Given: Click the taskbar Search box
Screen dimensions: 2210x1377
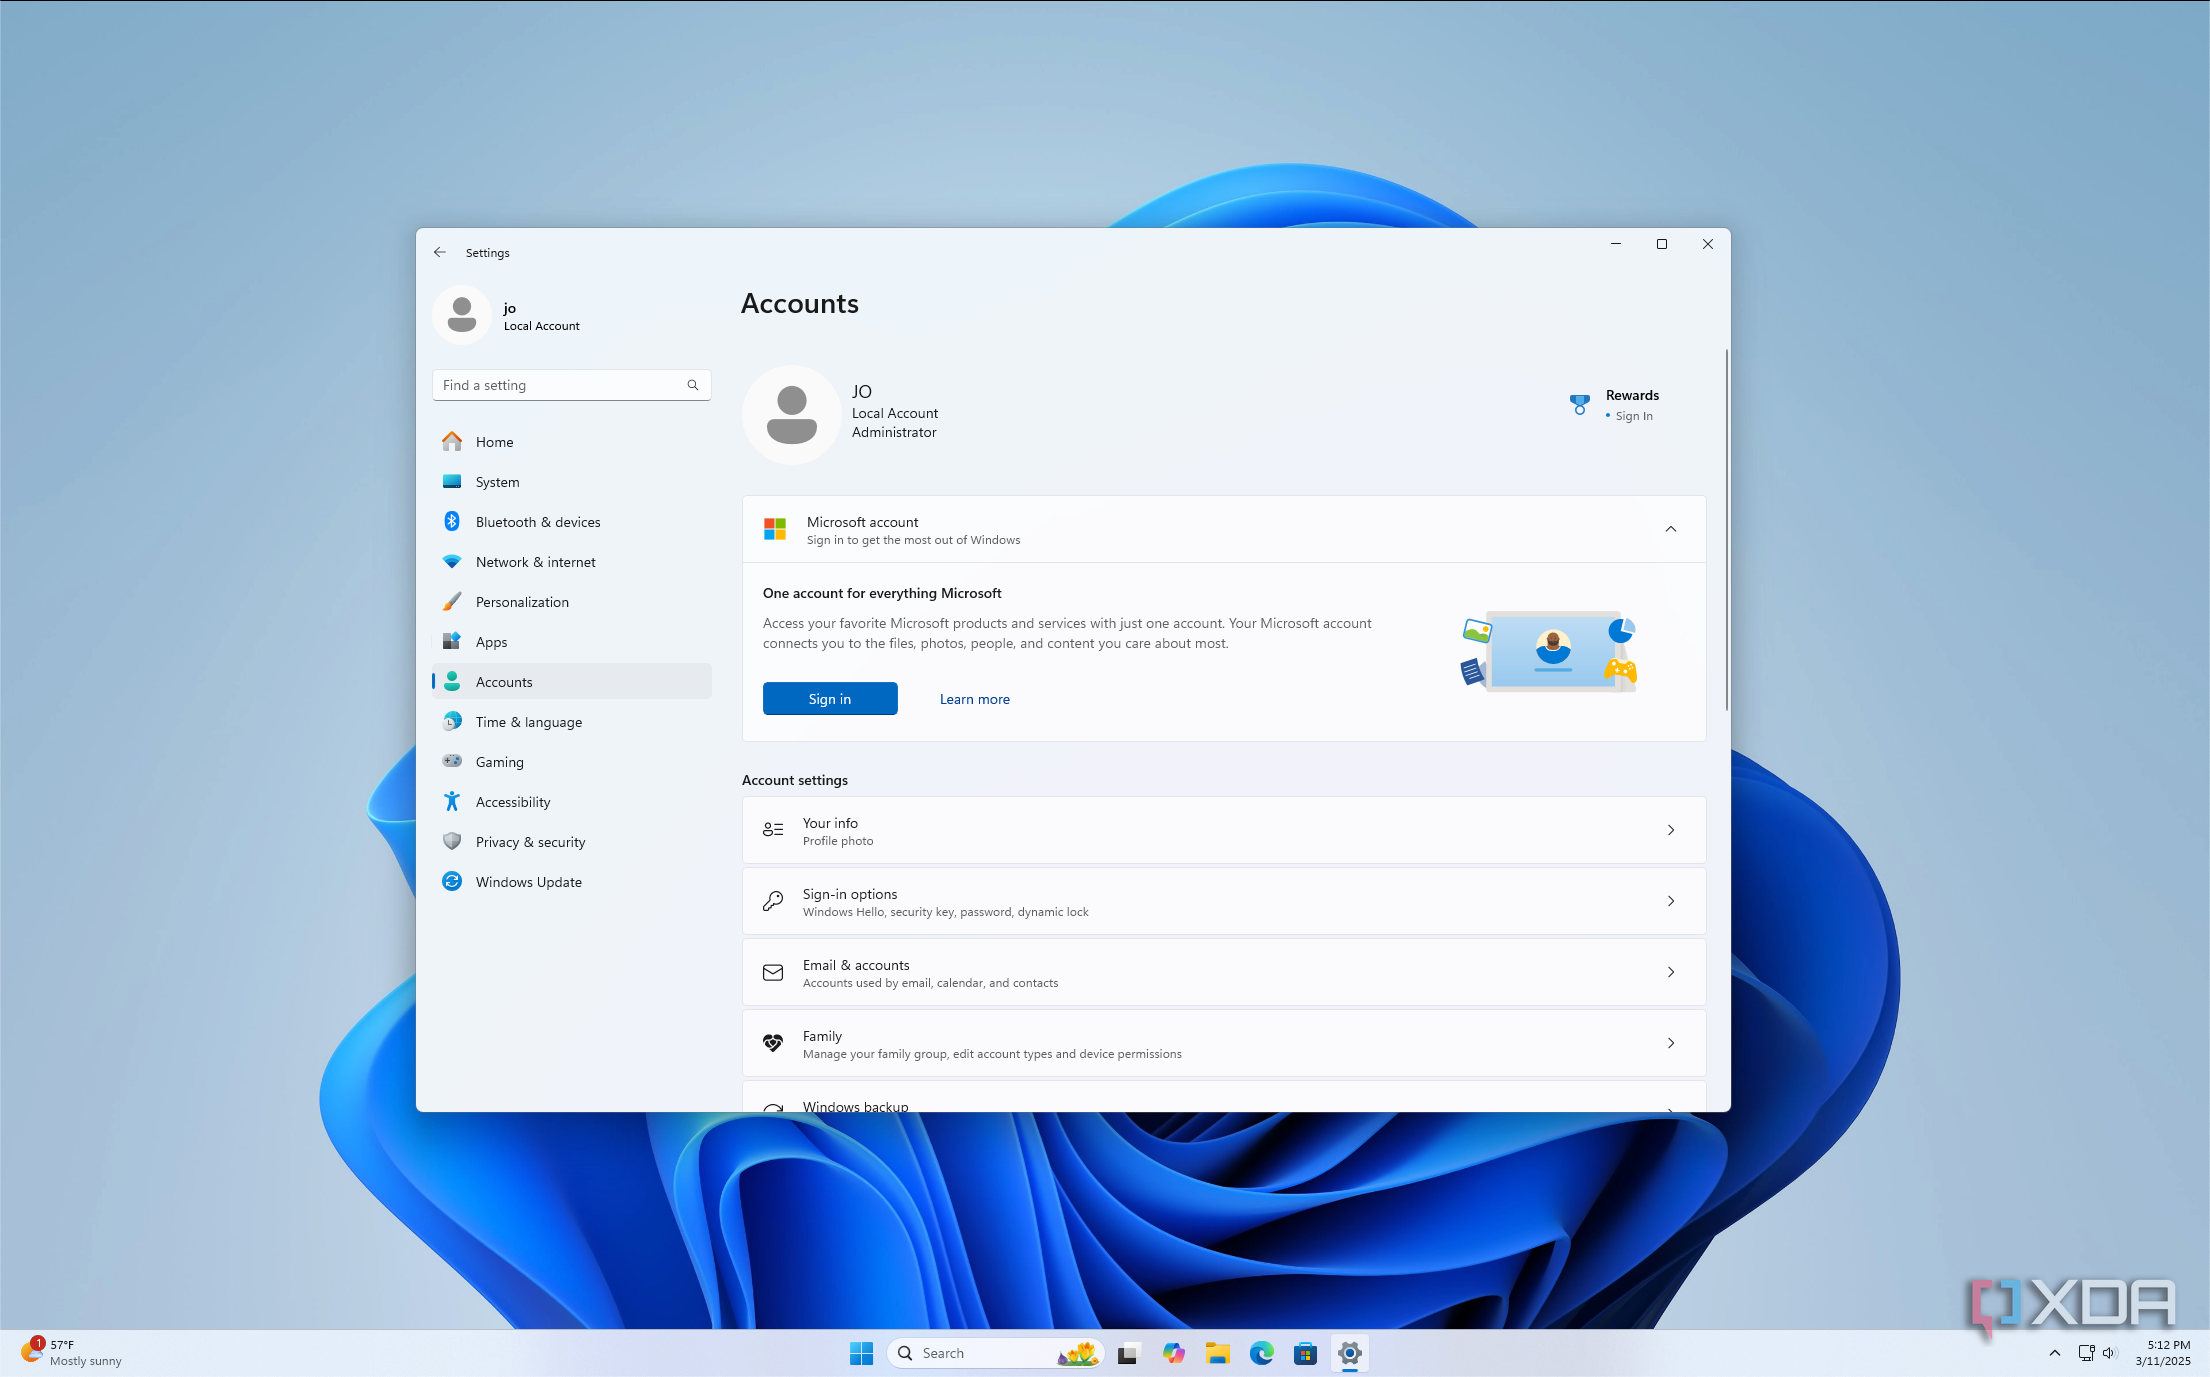Looking at the screenshot, I should (995, 1353).
